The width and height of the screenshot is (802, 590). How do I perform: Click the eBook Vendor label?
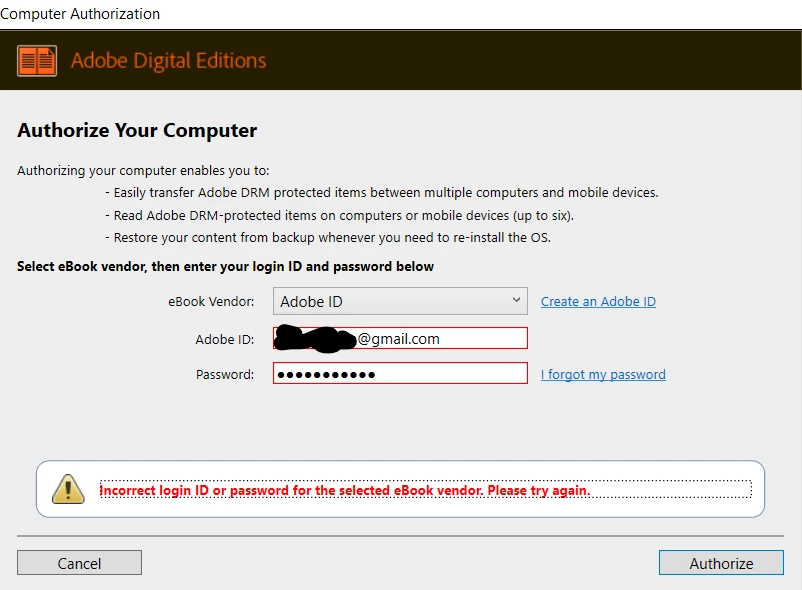coord(211,302)
